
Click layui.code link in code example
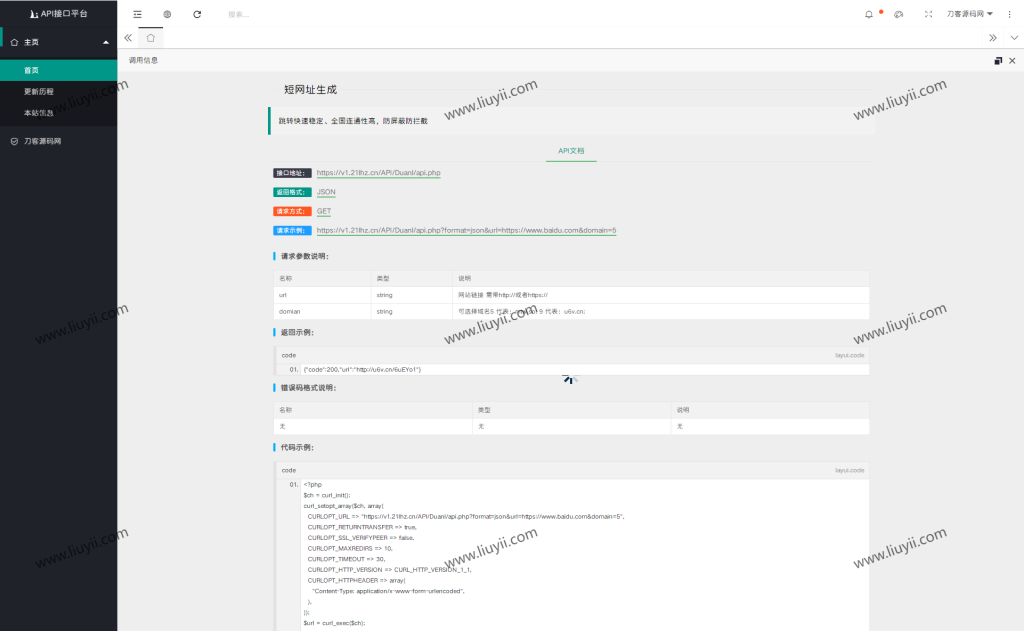(849, 470)
